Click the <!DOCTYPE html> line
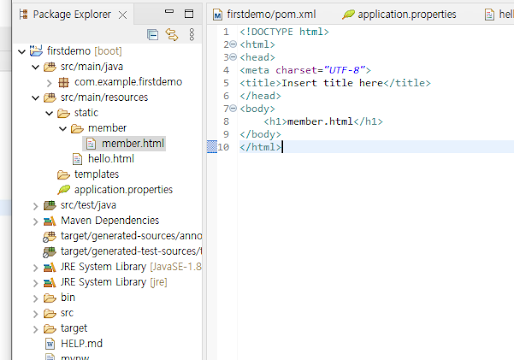Image resolution: width=514 pixels, height=360 pixels. (284, 32)
